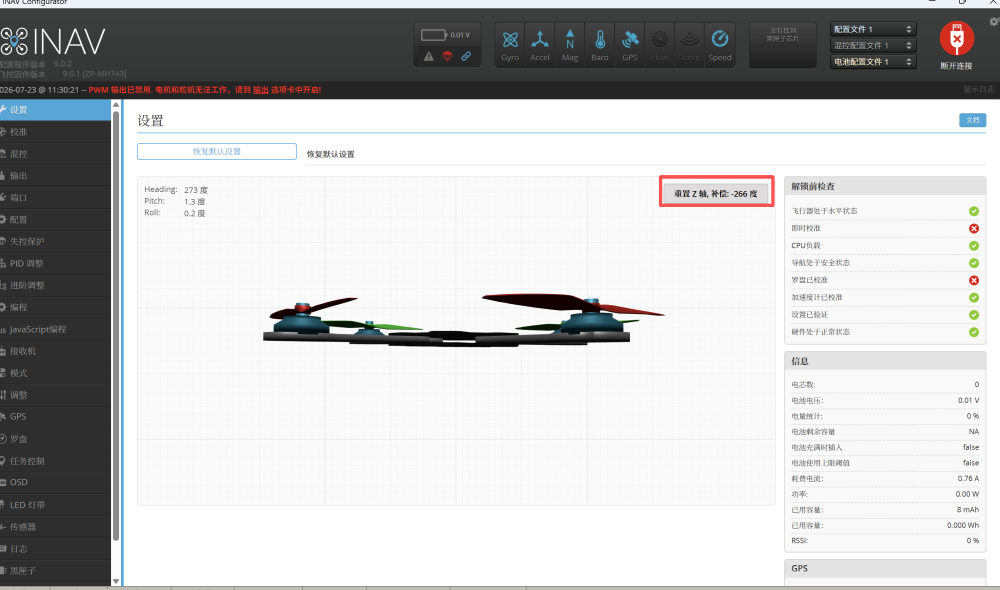Click the warning triangle status icon
This screenshot has width=1000, height=590.
429,56
